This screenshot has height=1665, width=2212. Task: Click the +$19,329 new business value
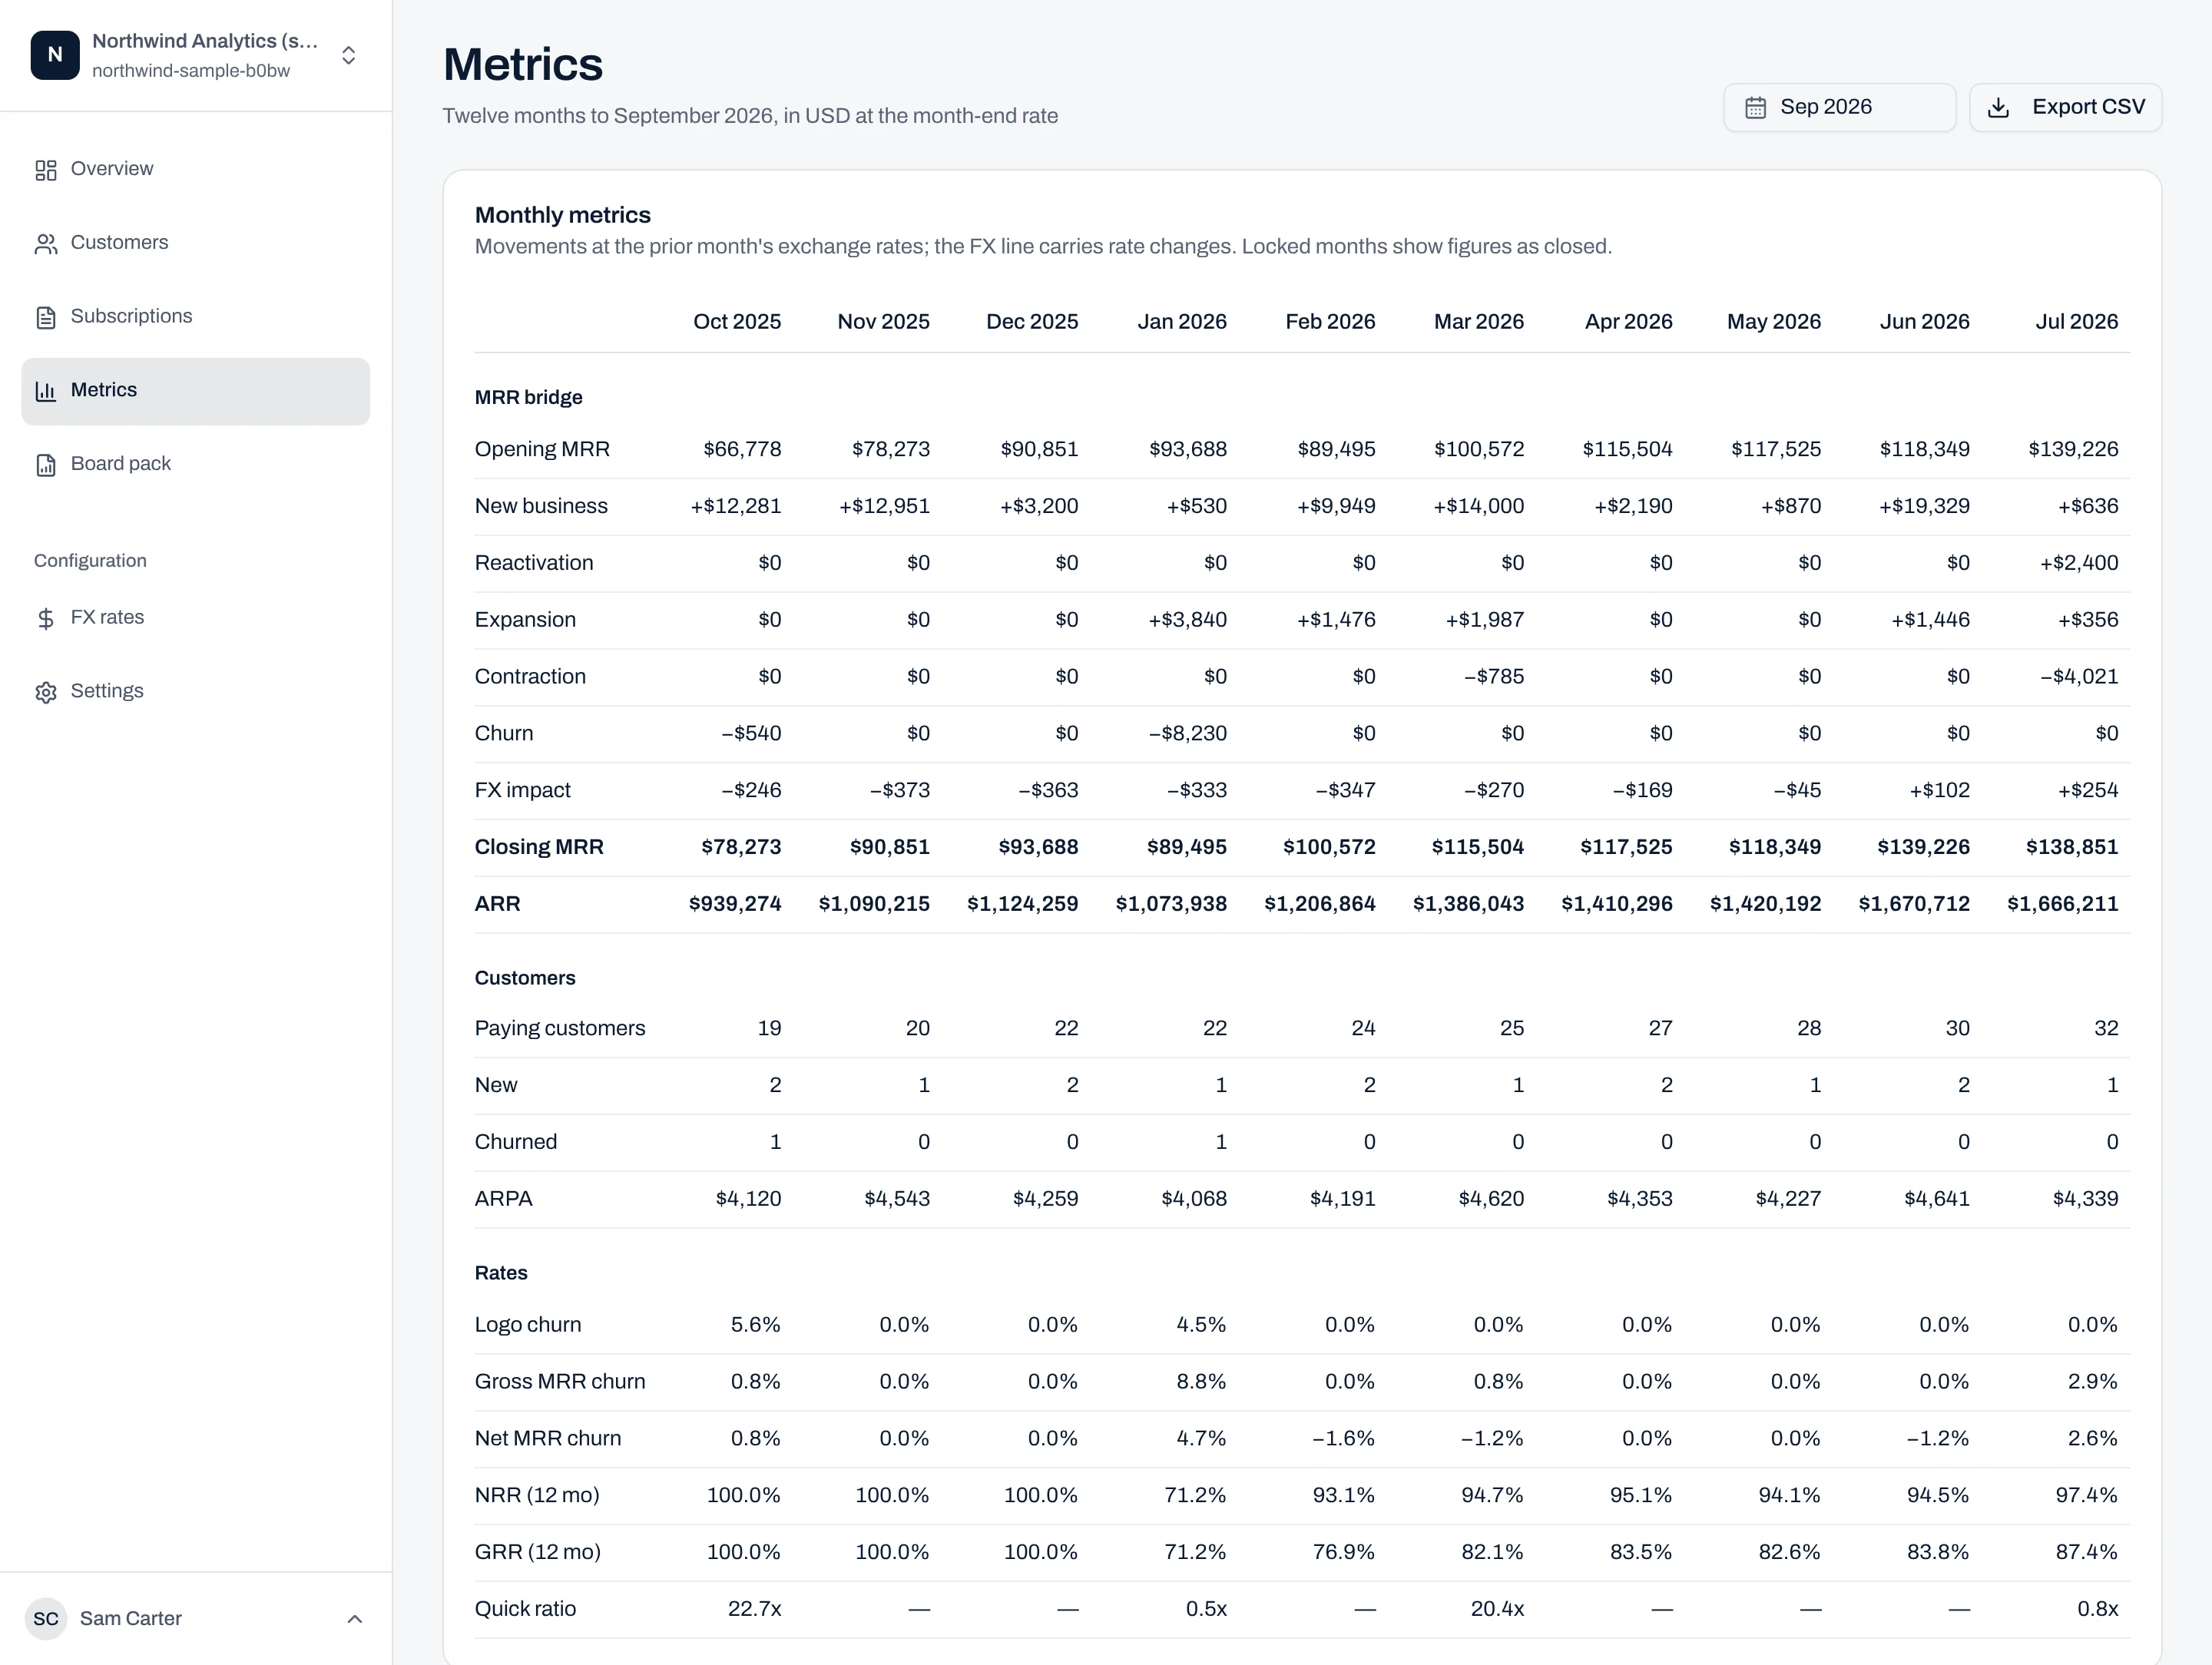(x=1924, y=506)
